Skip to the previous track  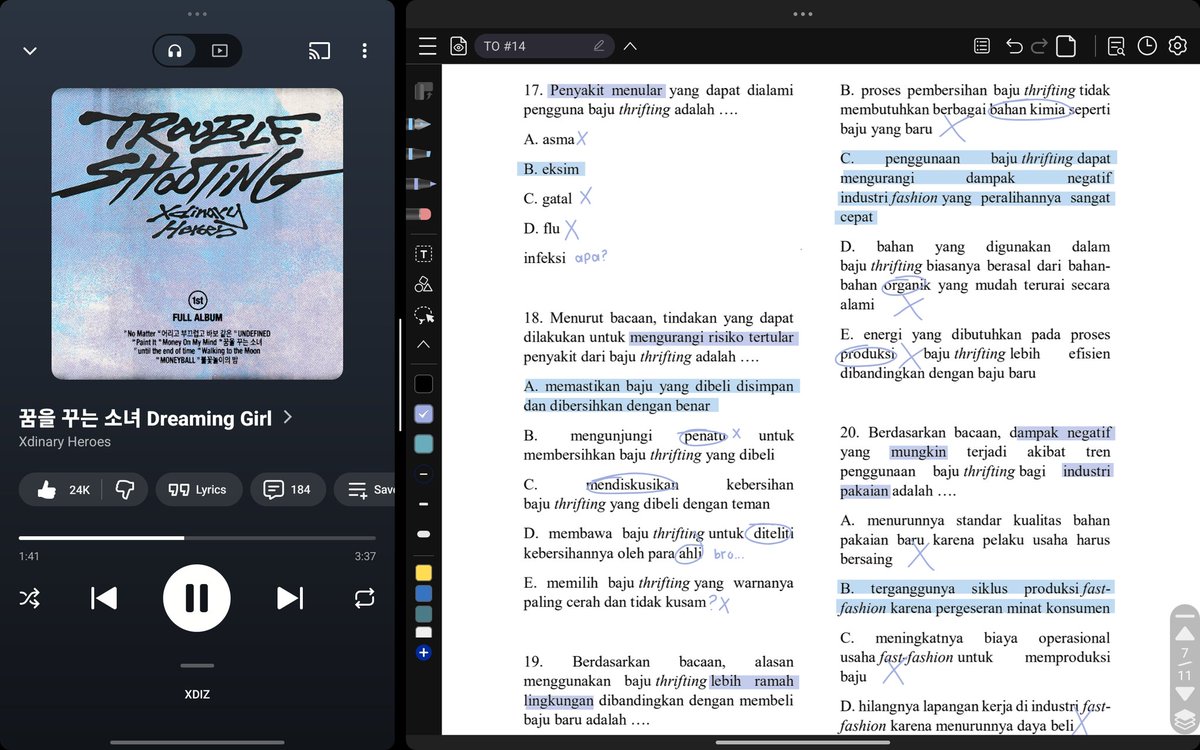click(103, 598)
